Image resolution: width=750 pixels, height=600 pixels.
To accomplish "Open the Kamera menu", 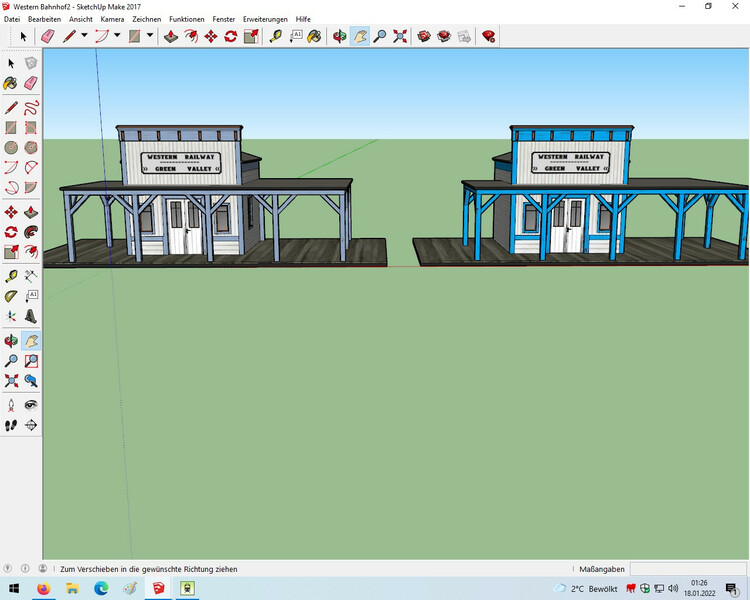I will coord(112,19).
